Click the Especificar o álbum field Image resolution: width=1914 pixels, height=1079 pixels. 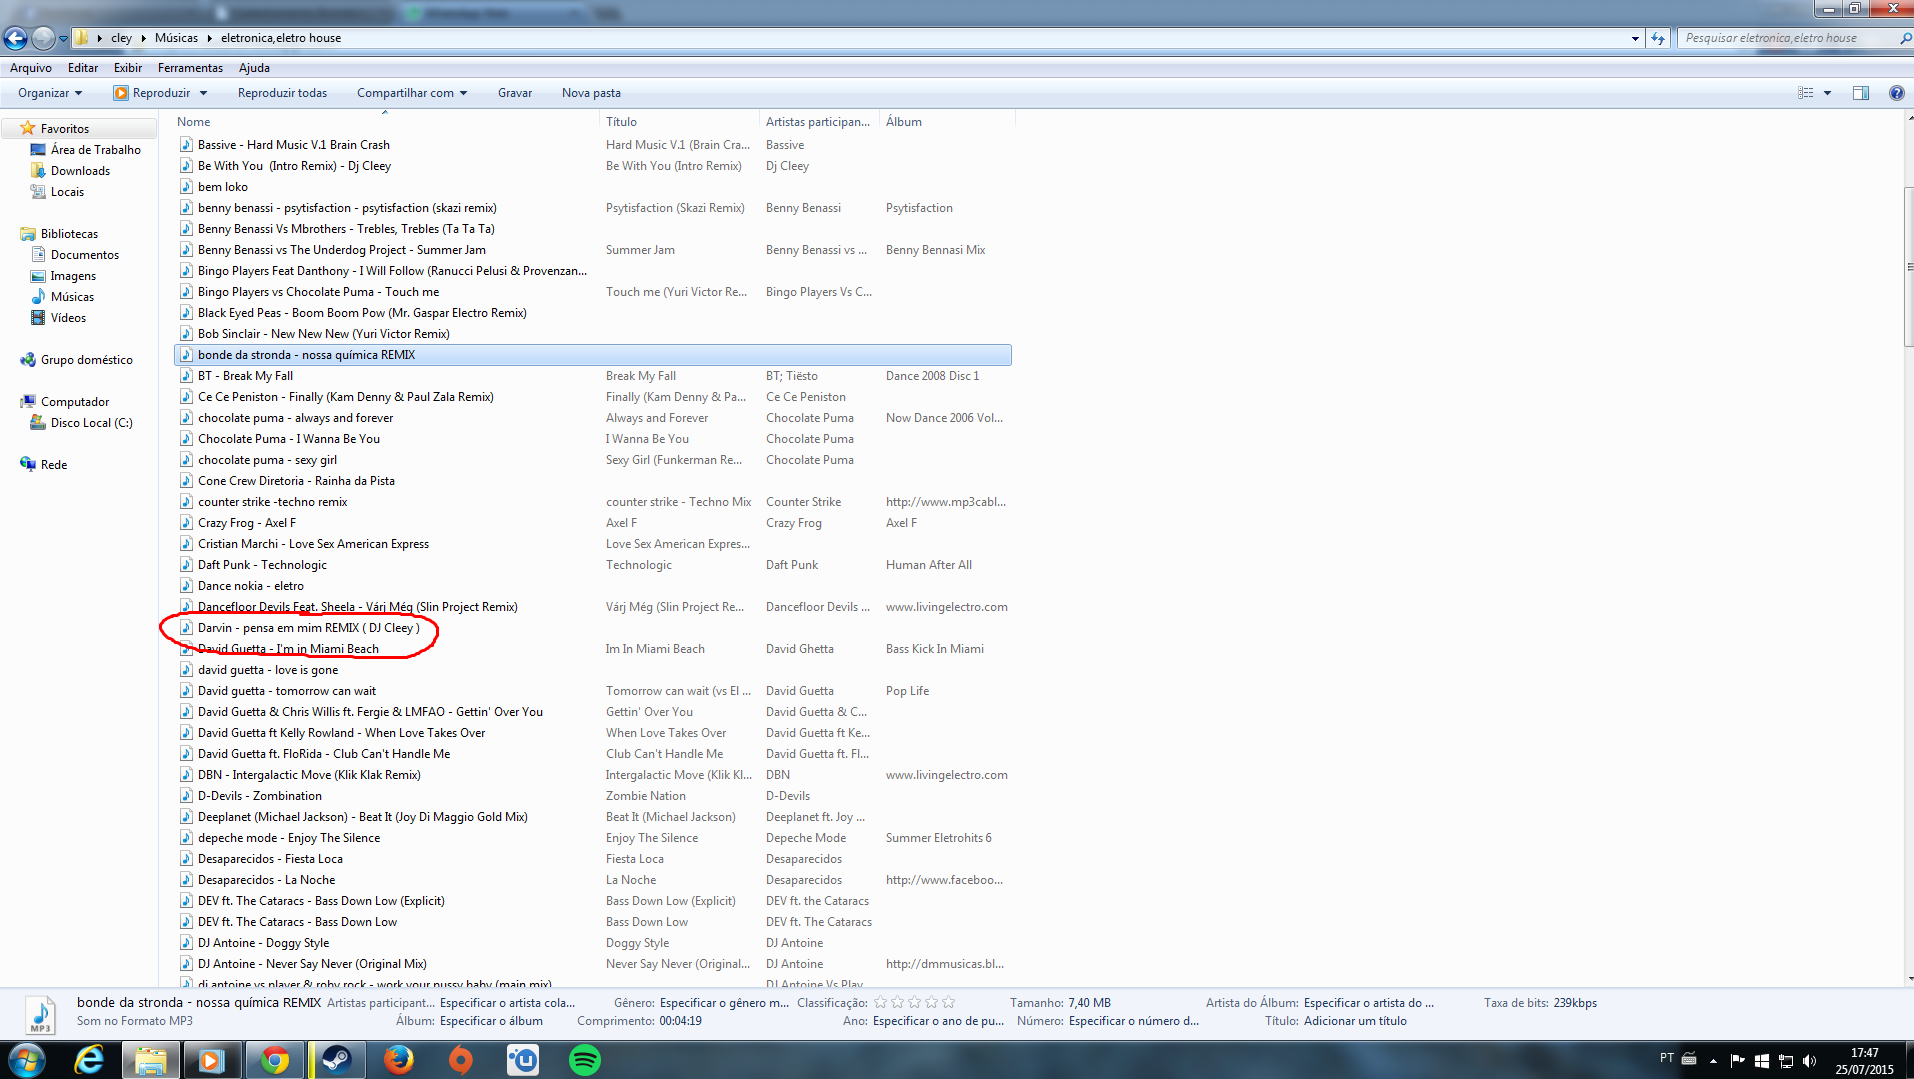(x=491, y=1021)
